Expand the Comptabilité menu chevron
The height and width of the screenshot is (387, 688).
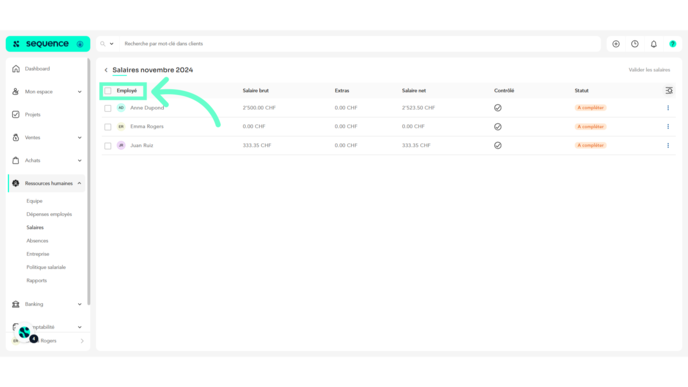tap(79, 327)
